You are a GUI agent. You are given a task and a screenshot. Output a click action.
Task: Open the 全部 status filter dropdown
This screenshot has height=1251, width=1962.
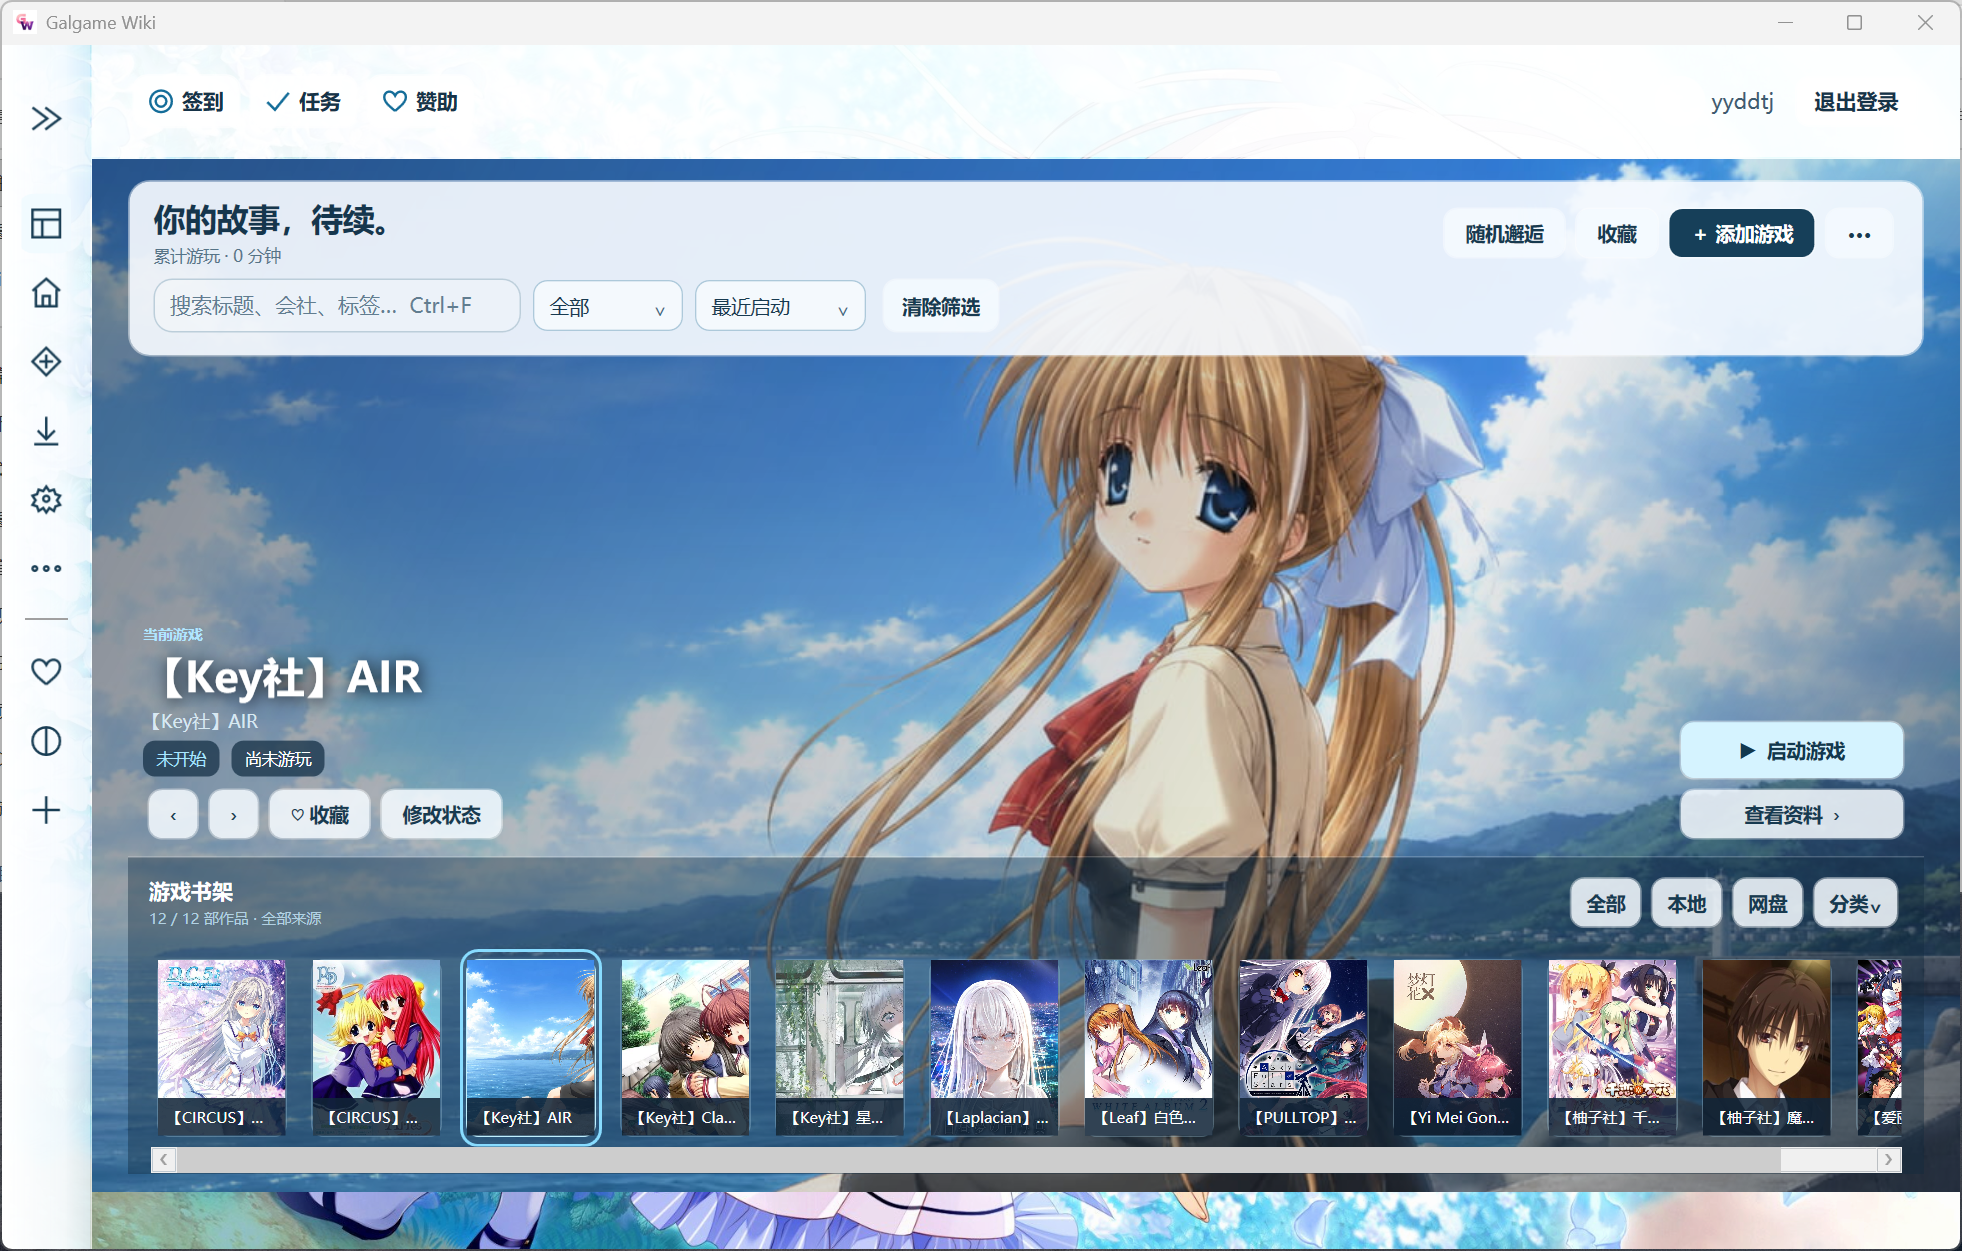608,306
